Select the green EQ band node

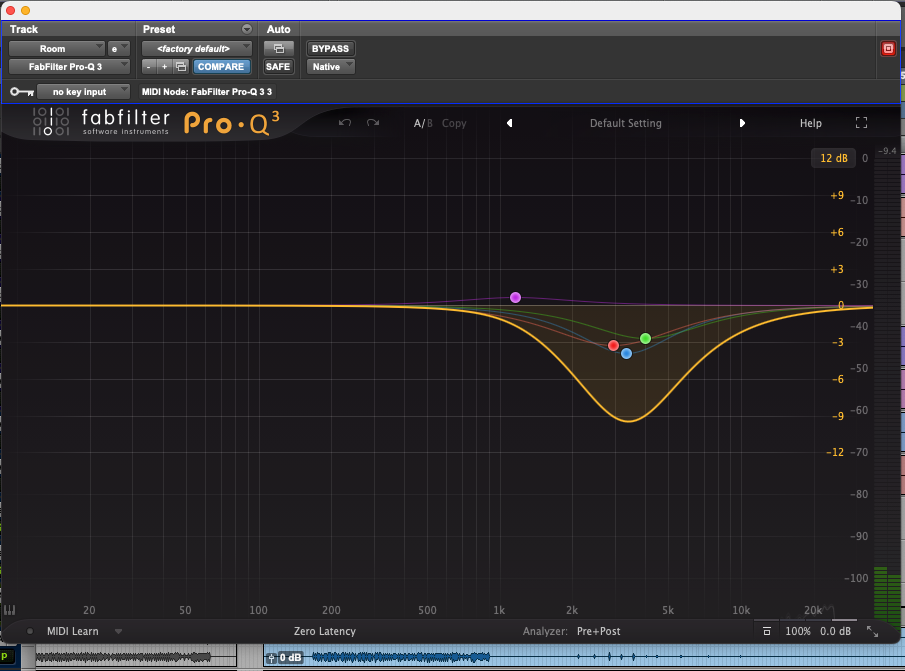pyautogui.click(x=645, y=339)
